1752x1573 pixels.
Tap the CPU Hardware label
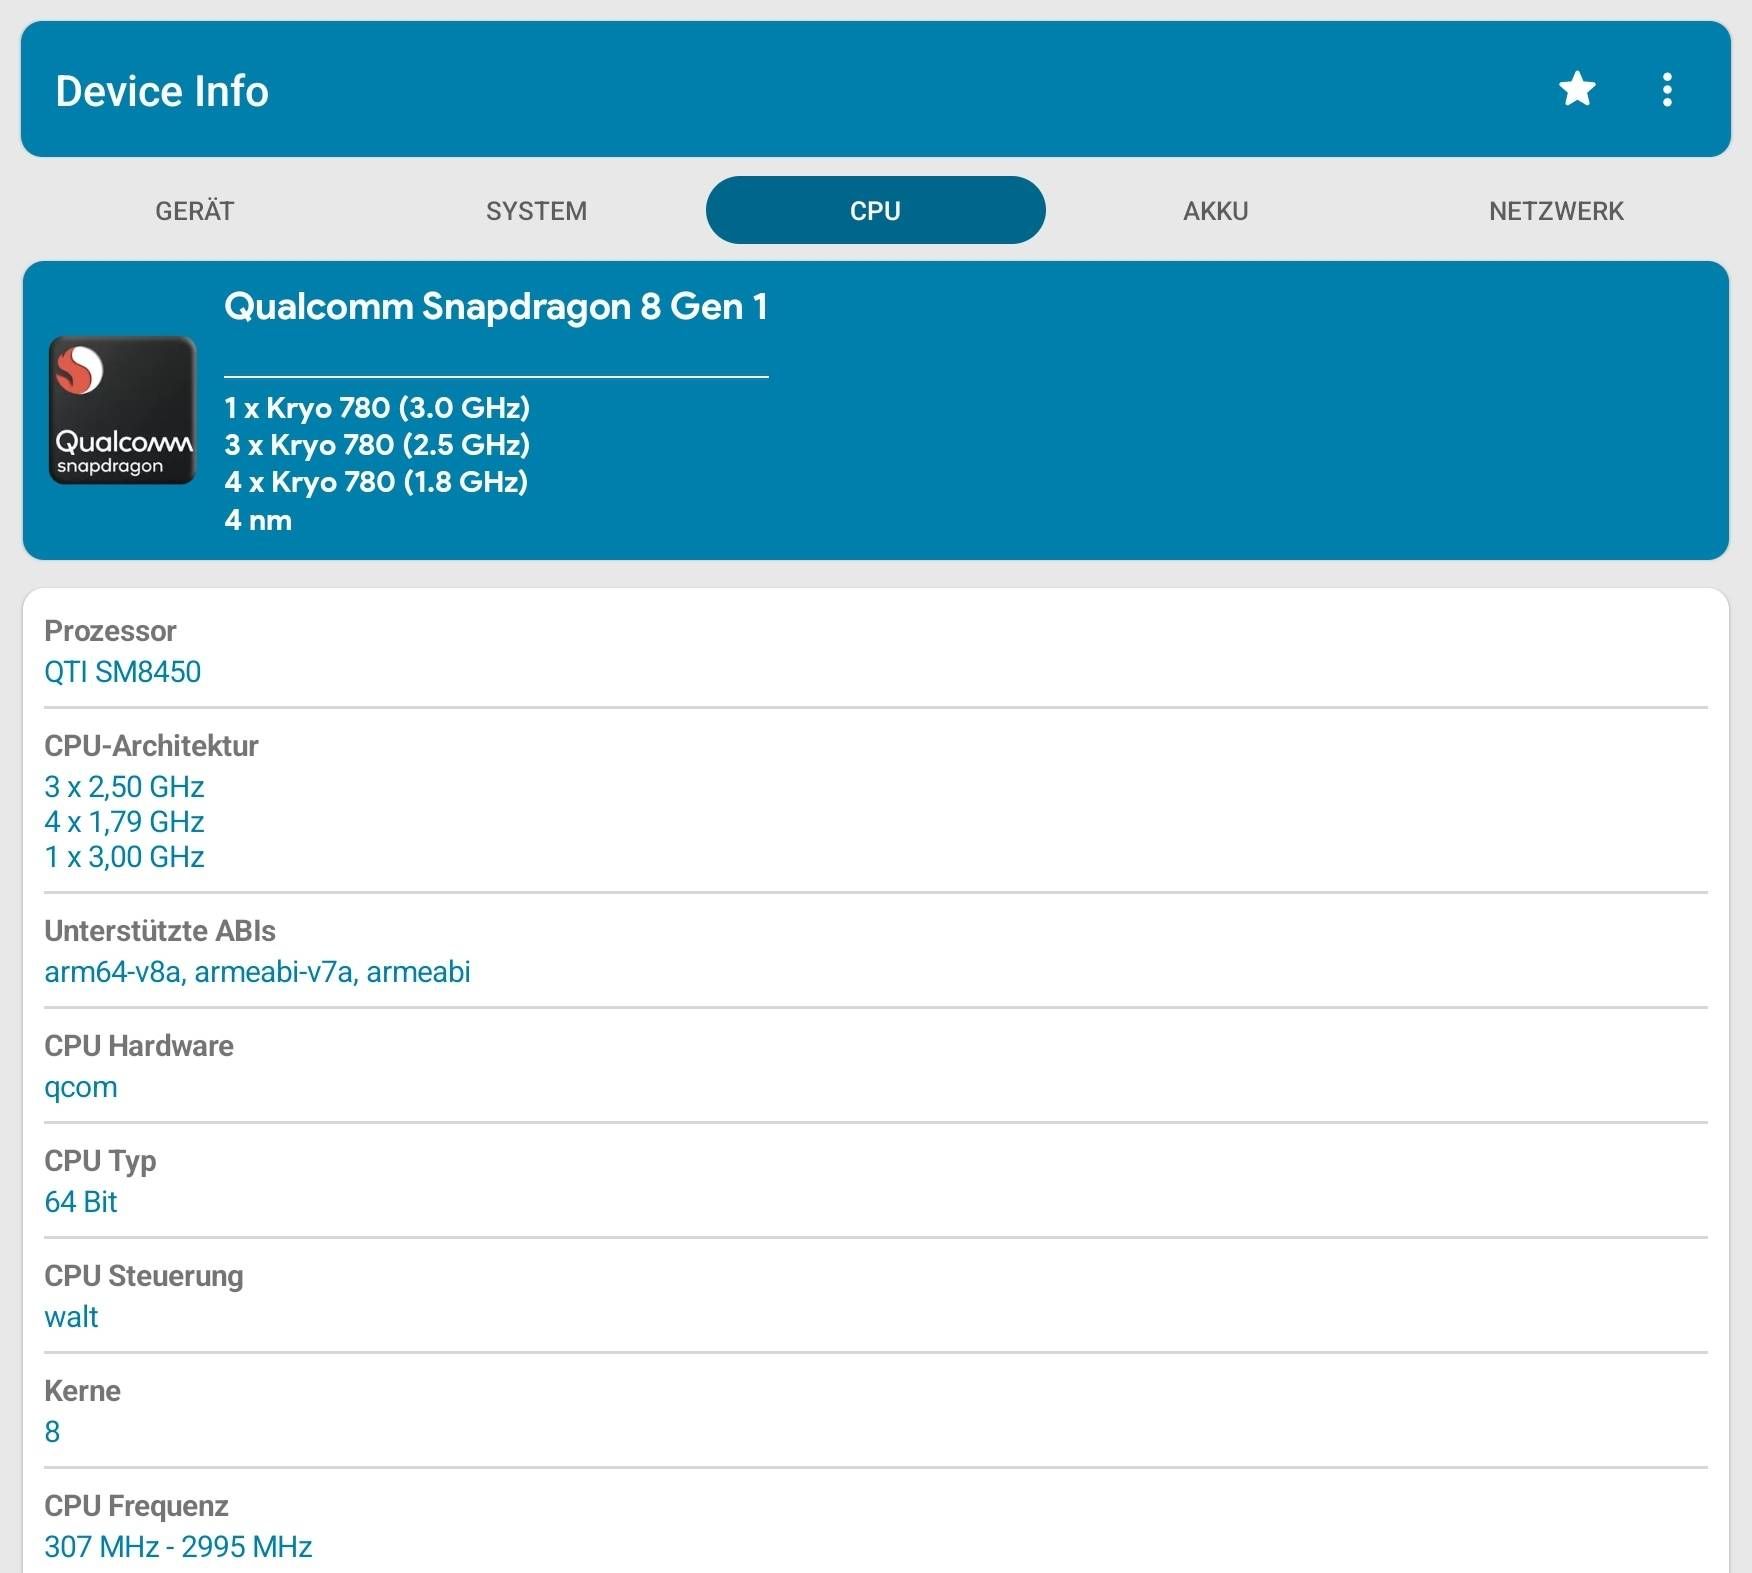tap(139, 1046)
